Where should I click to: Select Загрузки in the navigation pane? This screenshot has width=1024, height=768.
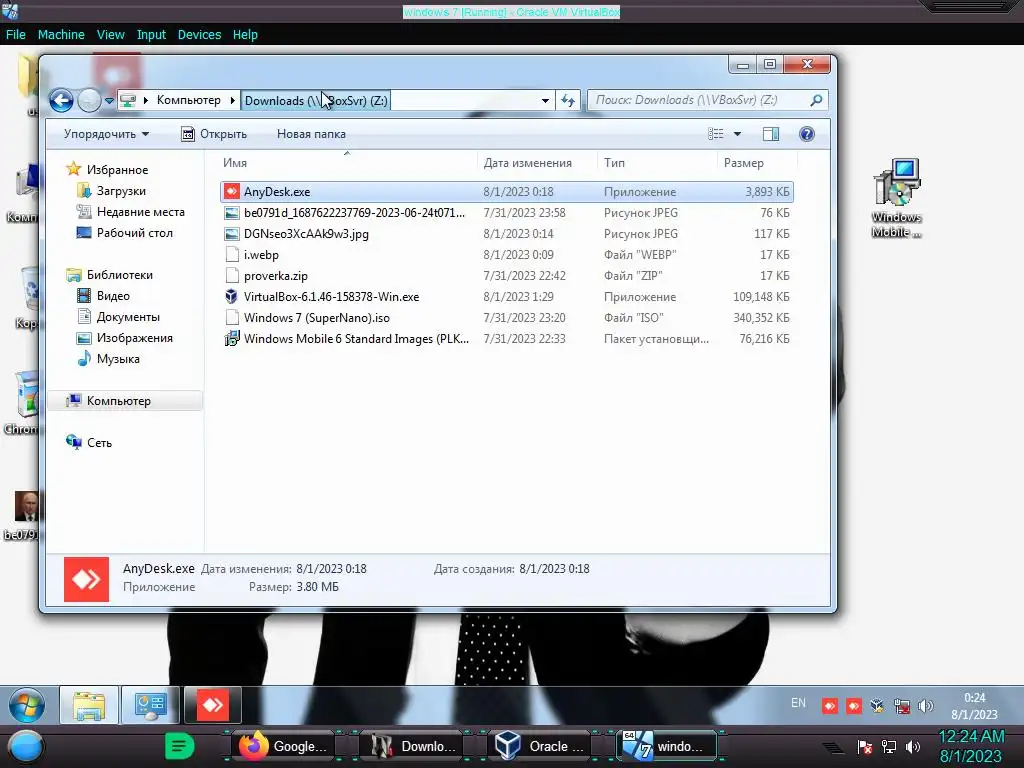coord(121,191)
